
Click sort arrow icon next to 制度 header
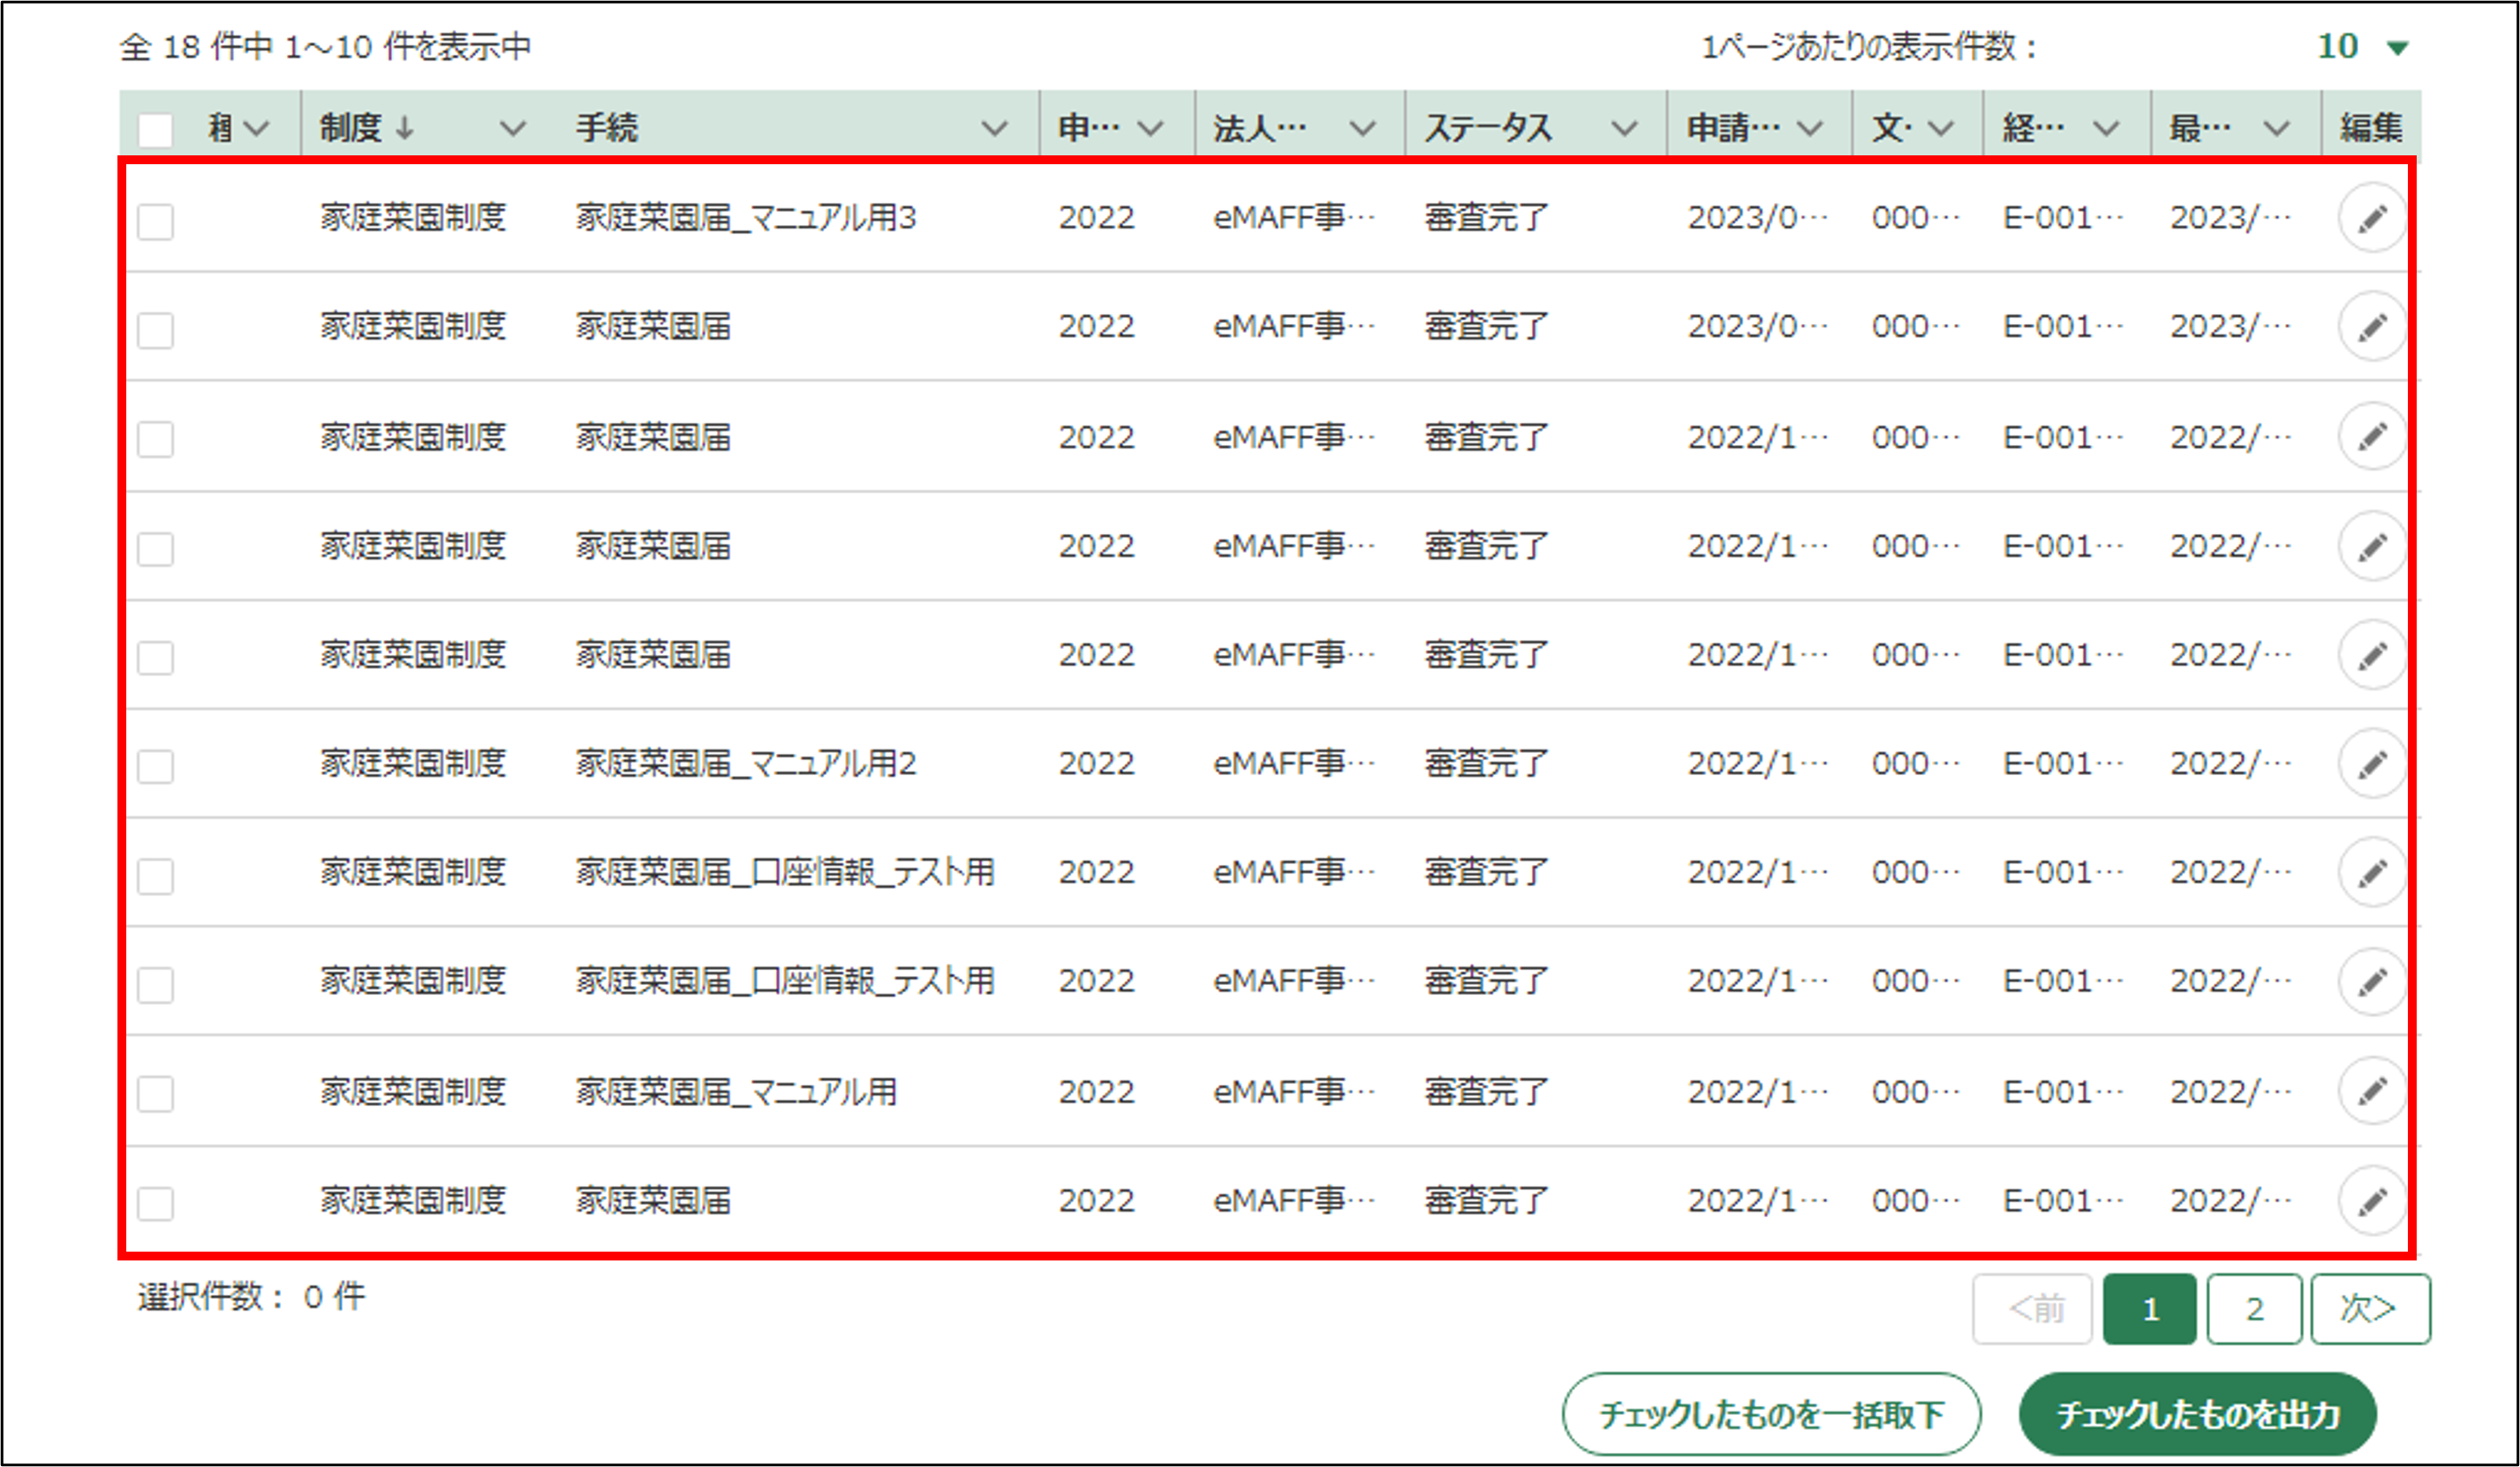click(x=404, y=128)
